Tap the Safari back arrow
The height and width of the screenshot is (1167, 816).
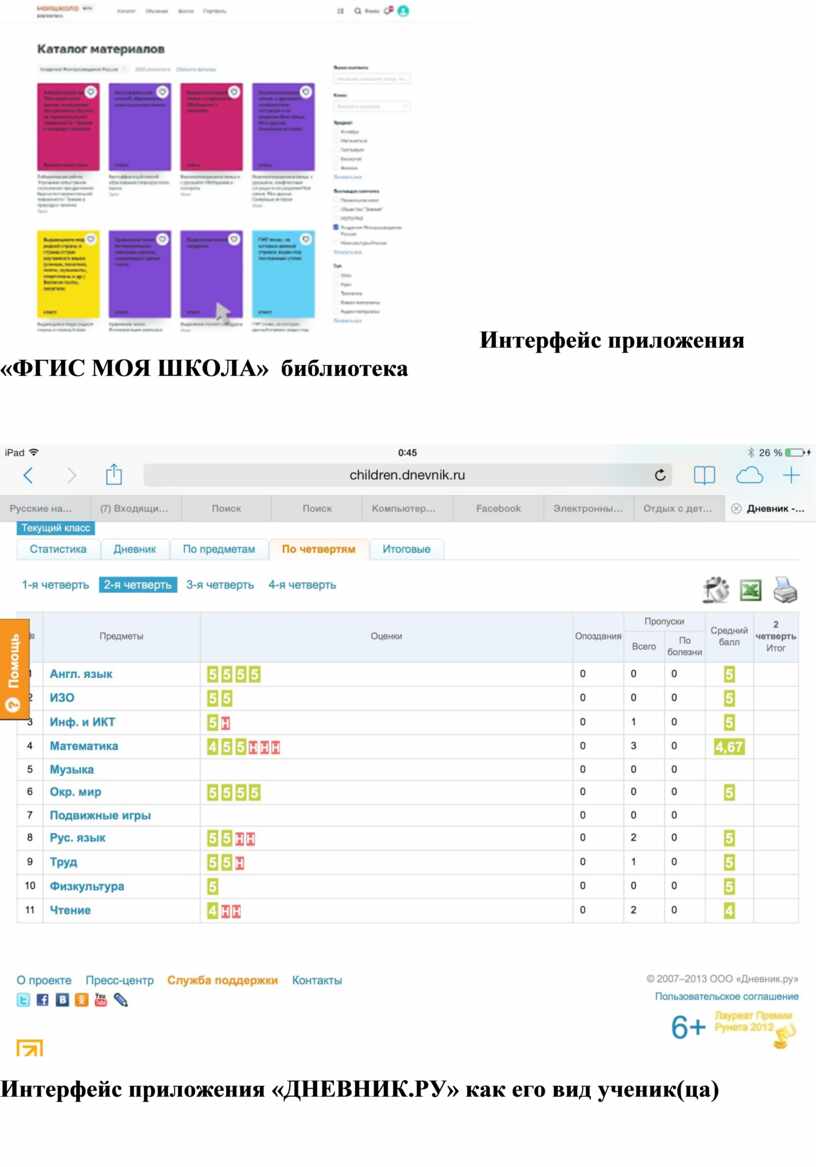(x=28, y=475)
